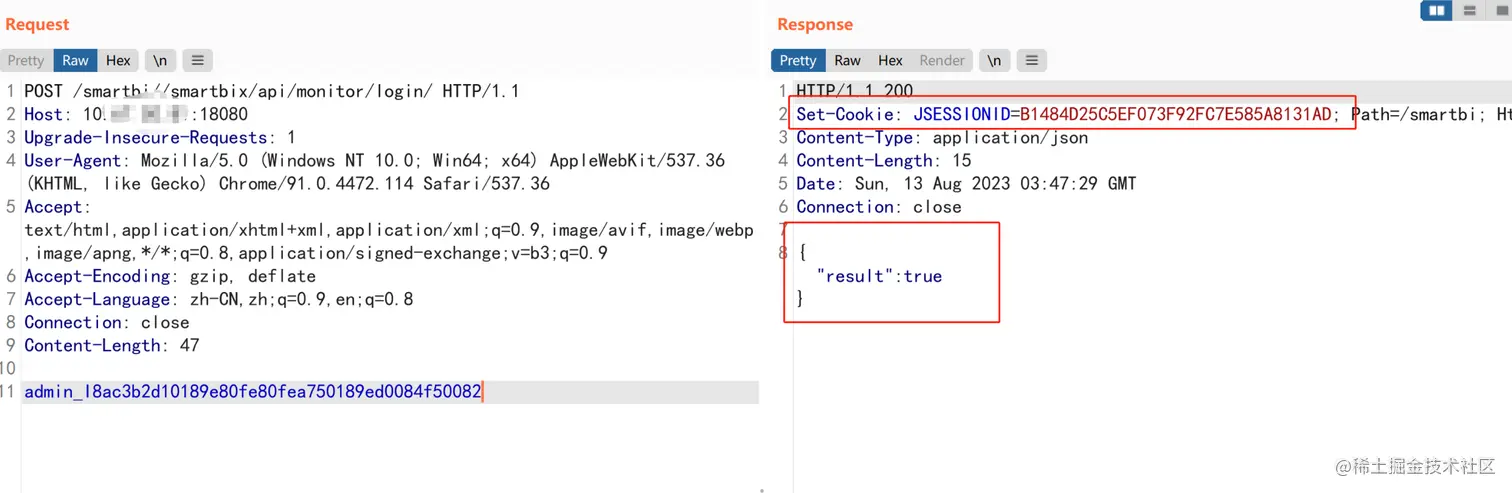Click Connection: close in the Response
The height and width of the screenshot is (493, 1512).
tap(879, 206)
